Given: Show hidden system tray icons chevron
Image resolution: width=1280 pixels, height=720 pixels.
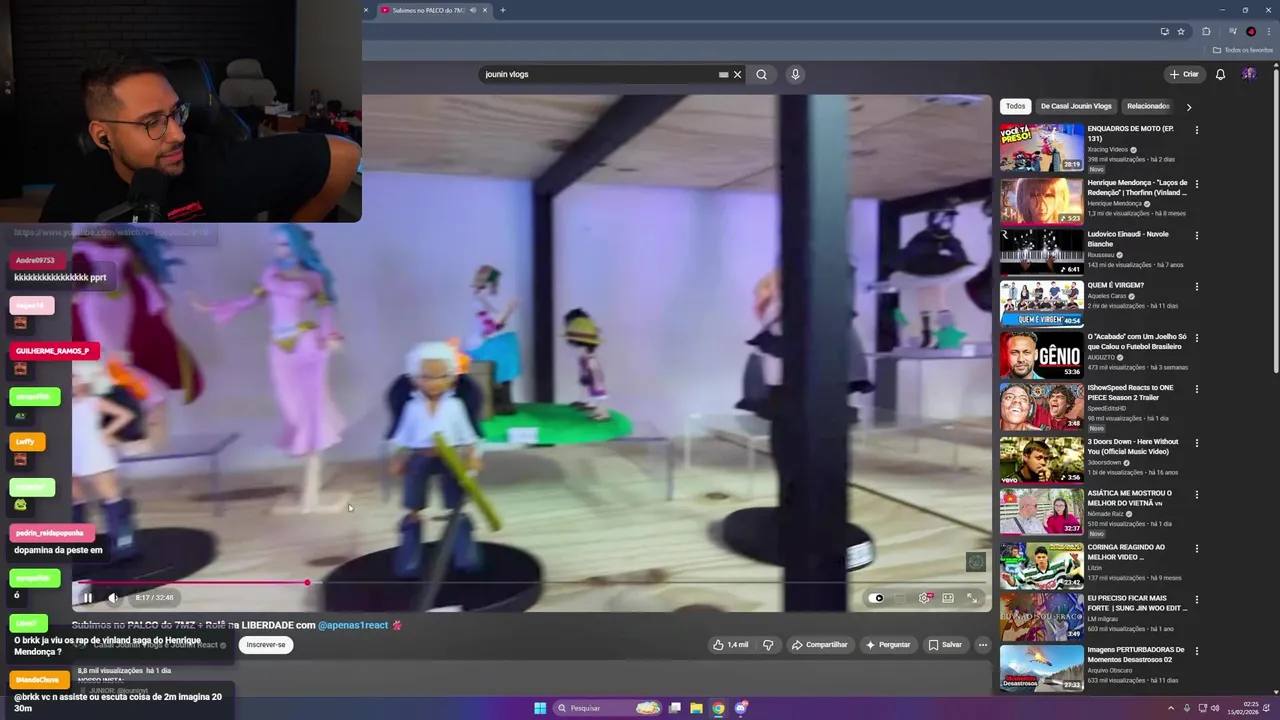Looking at the screenshot, I should click(x=1173, y=708).
